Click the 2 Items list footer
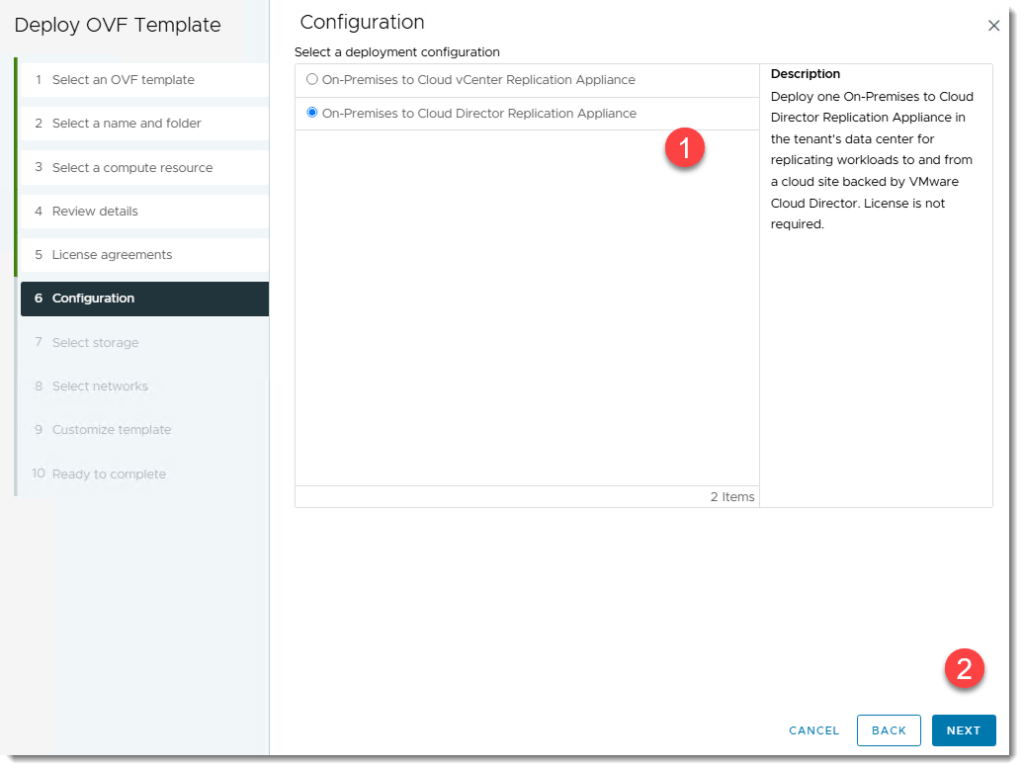The height and width of the screenshot is (770, 1024). coord(732,497)
